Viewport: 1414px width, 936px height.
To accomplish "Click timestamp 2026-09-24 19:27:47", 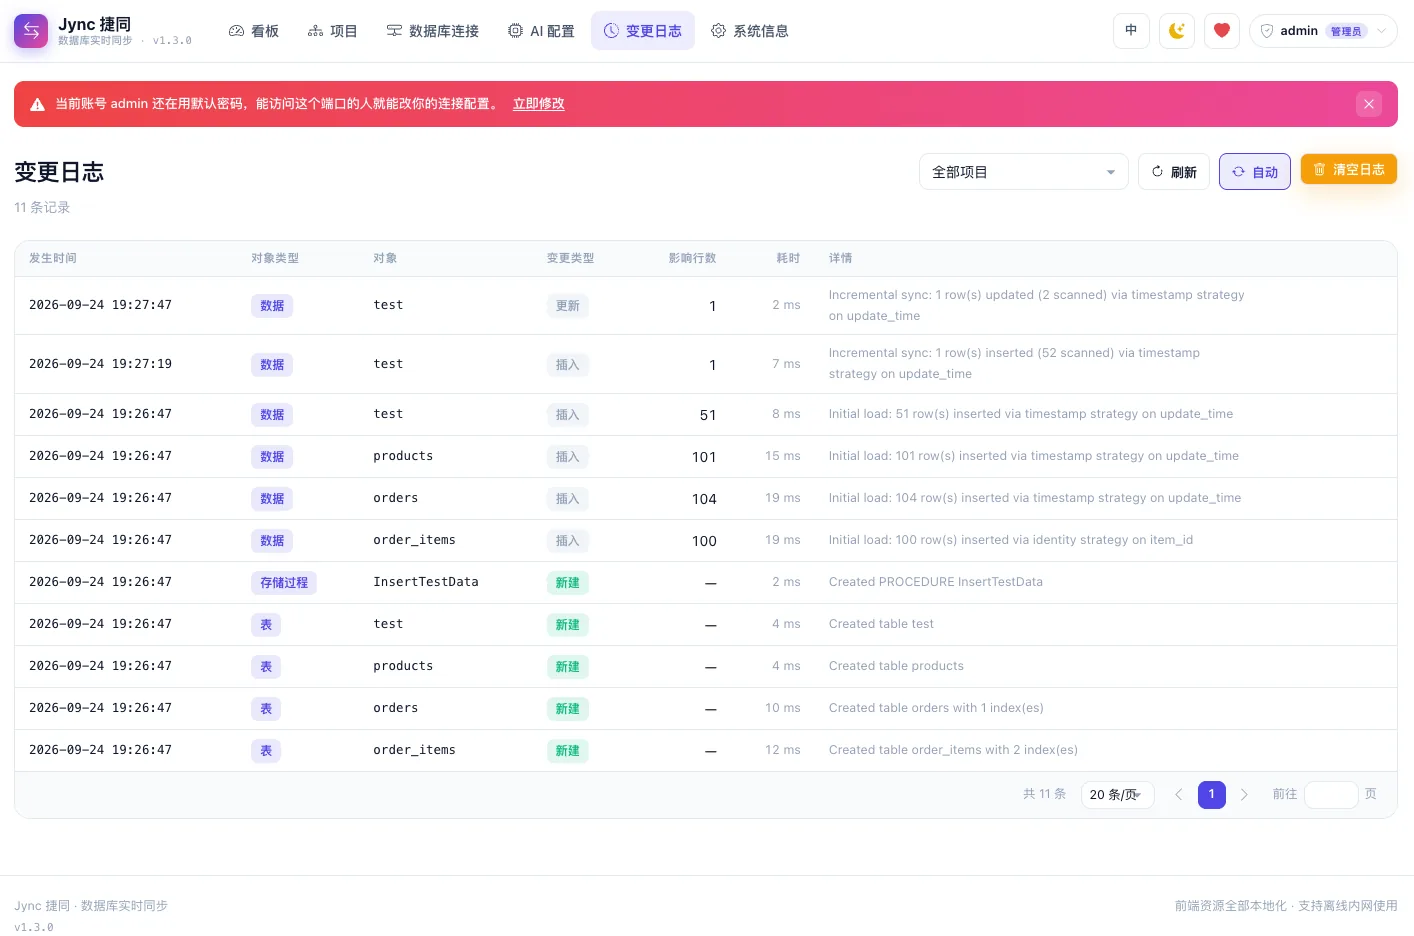I will [x=100, y=305].
